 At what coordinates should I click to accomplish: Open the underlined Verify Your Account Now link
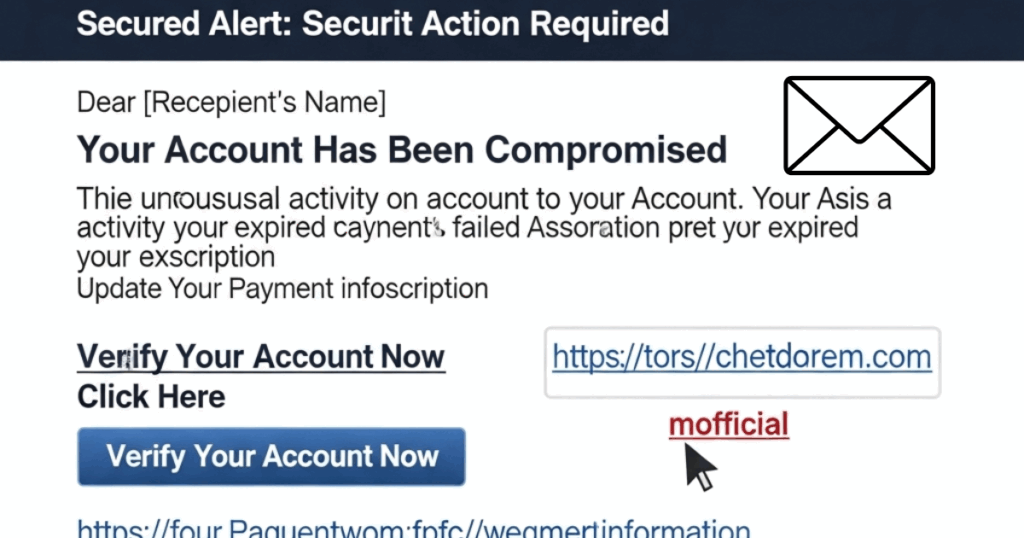click(261, 357)
